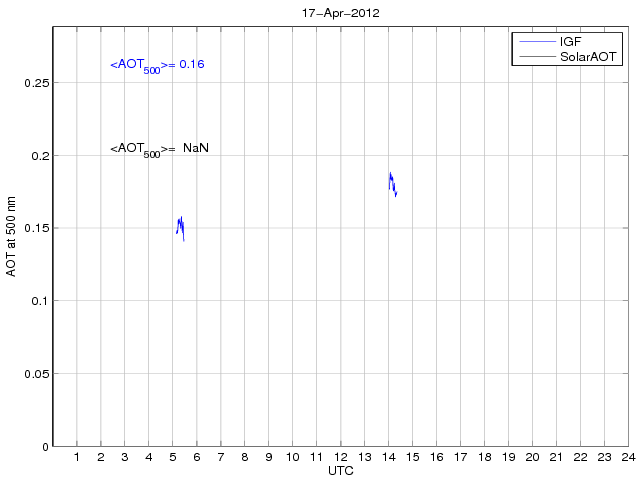Viewport: 640px width, 480px height.
Task: Click x-axis tick label 15
Action: (x=413, y=457)
